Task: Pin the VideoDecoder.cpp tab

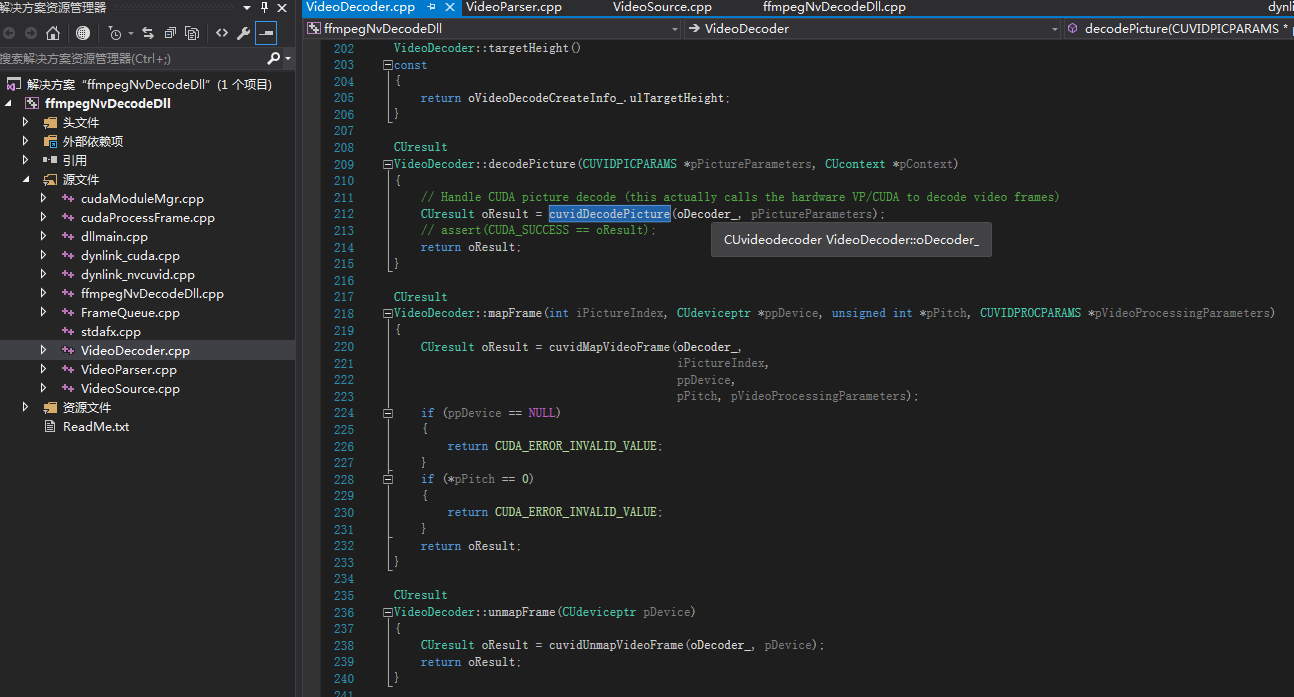Action: [x=431, y=7]
